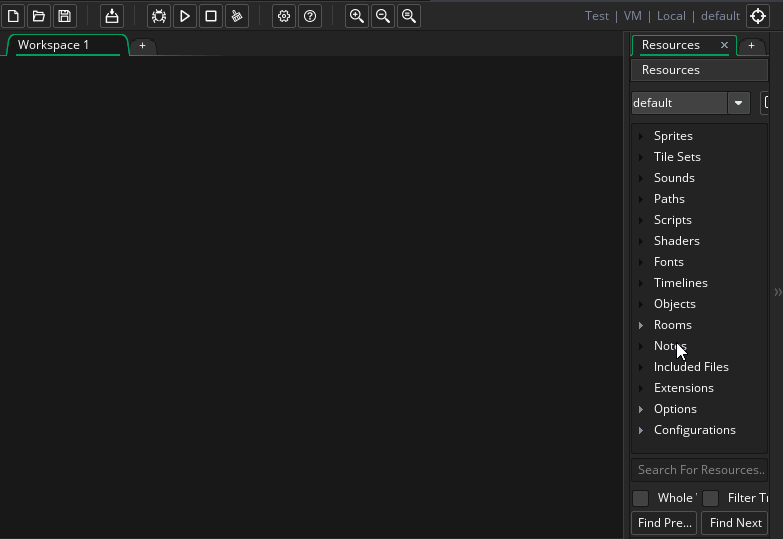The height and width of the screenshot is (539, 783).
Task: Select Shaders in the resource tree
Action: tap(677, 241)
